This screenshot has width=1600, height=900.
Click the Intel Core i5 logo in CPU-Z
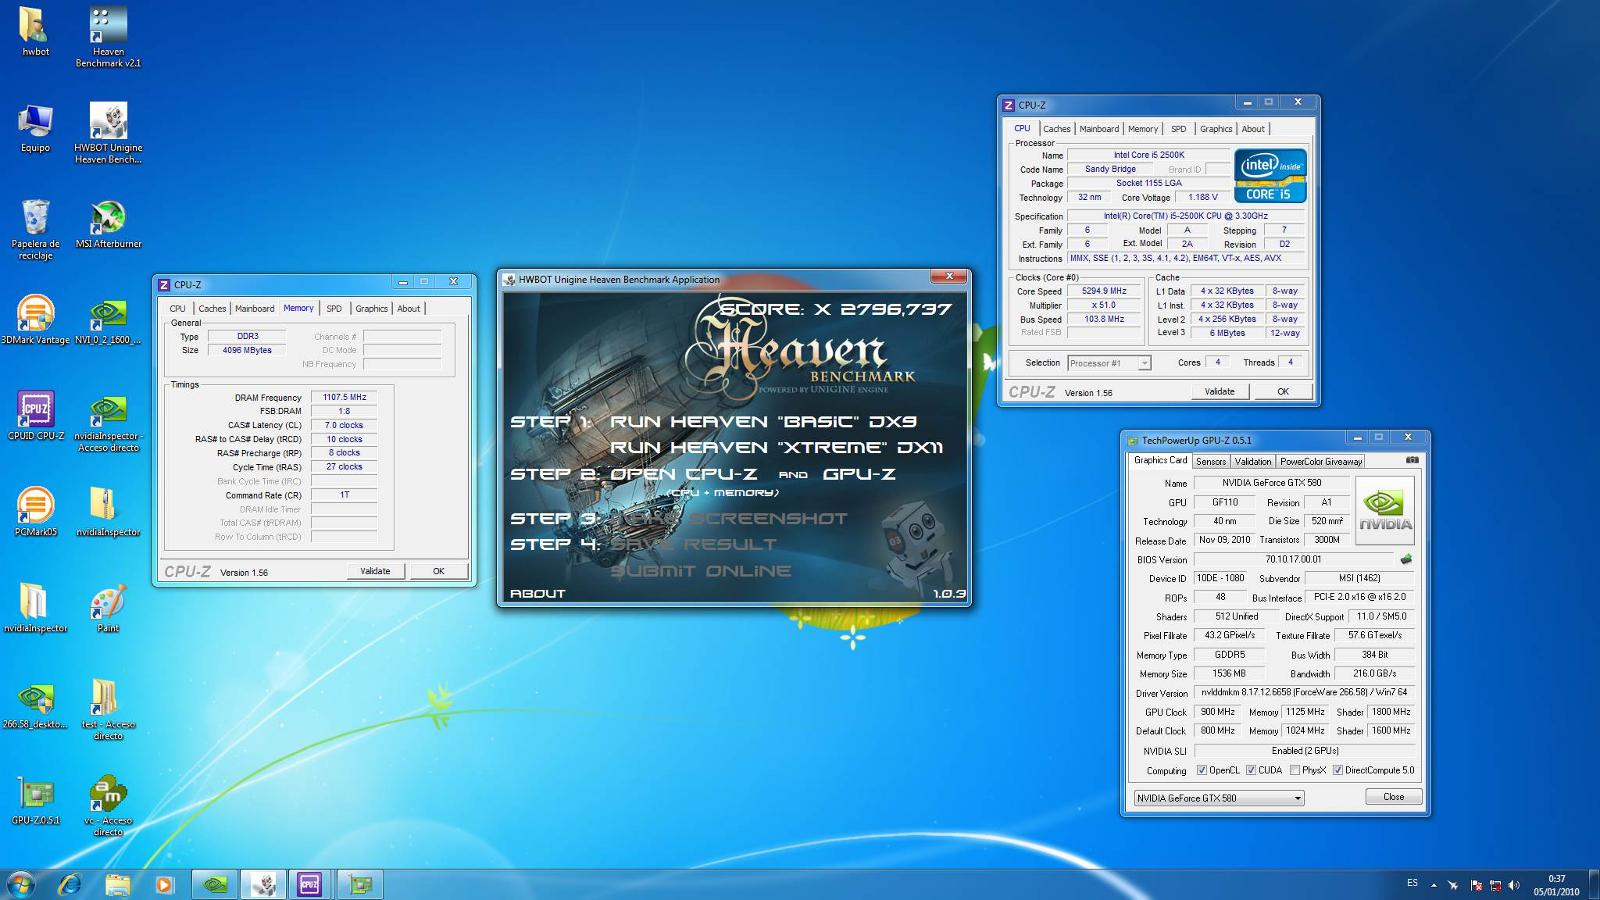click(1270, 176)
